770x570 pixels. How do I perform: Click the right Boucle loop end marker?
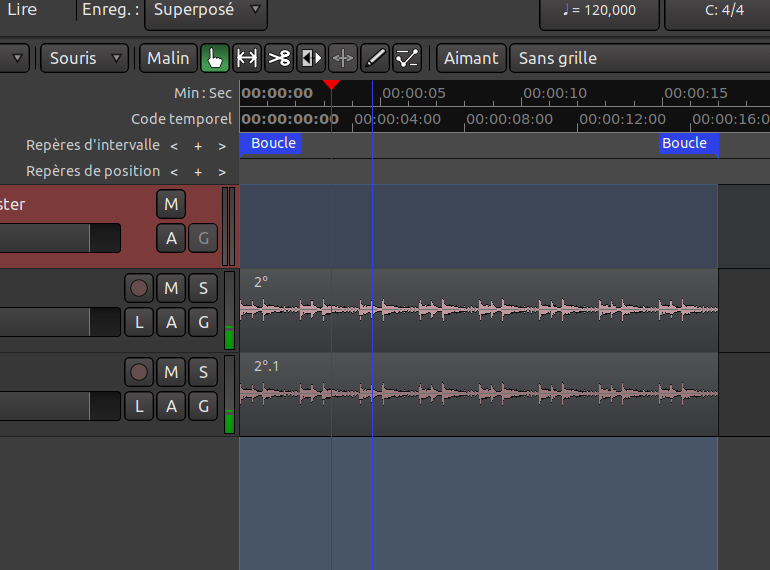[686, 144]
